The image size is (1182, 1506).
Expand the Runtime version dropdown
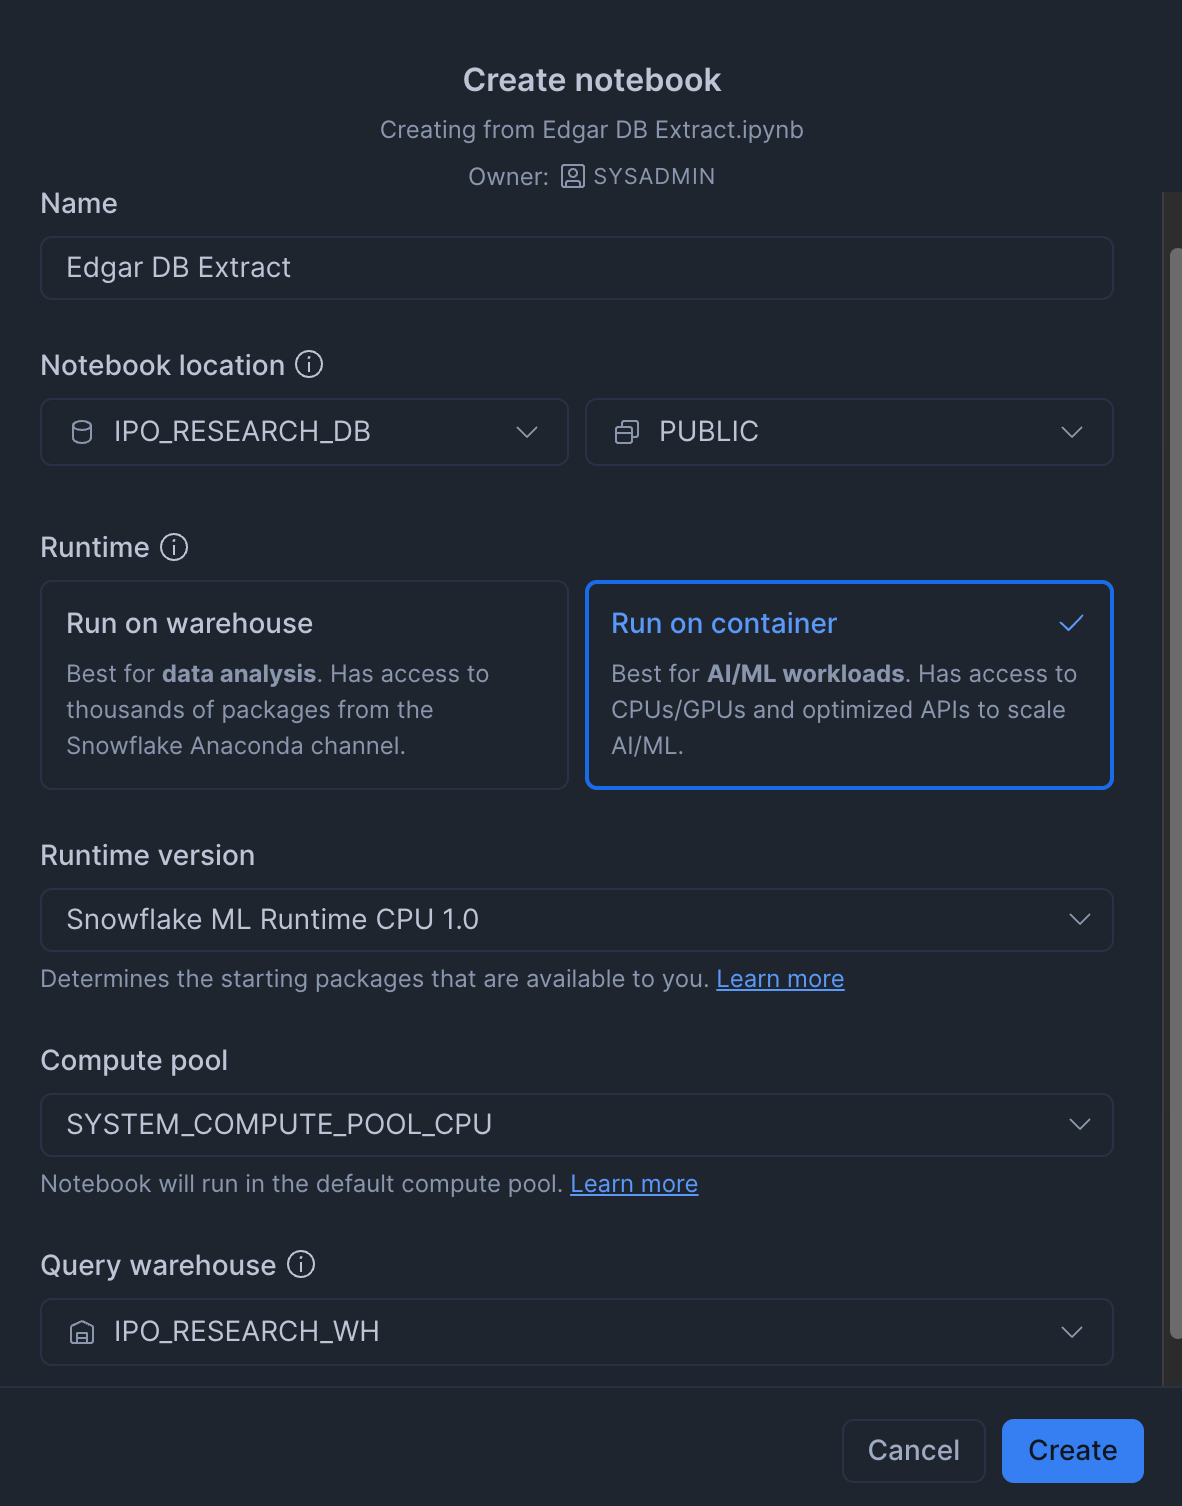click(576, 920)
